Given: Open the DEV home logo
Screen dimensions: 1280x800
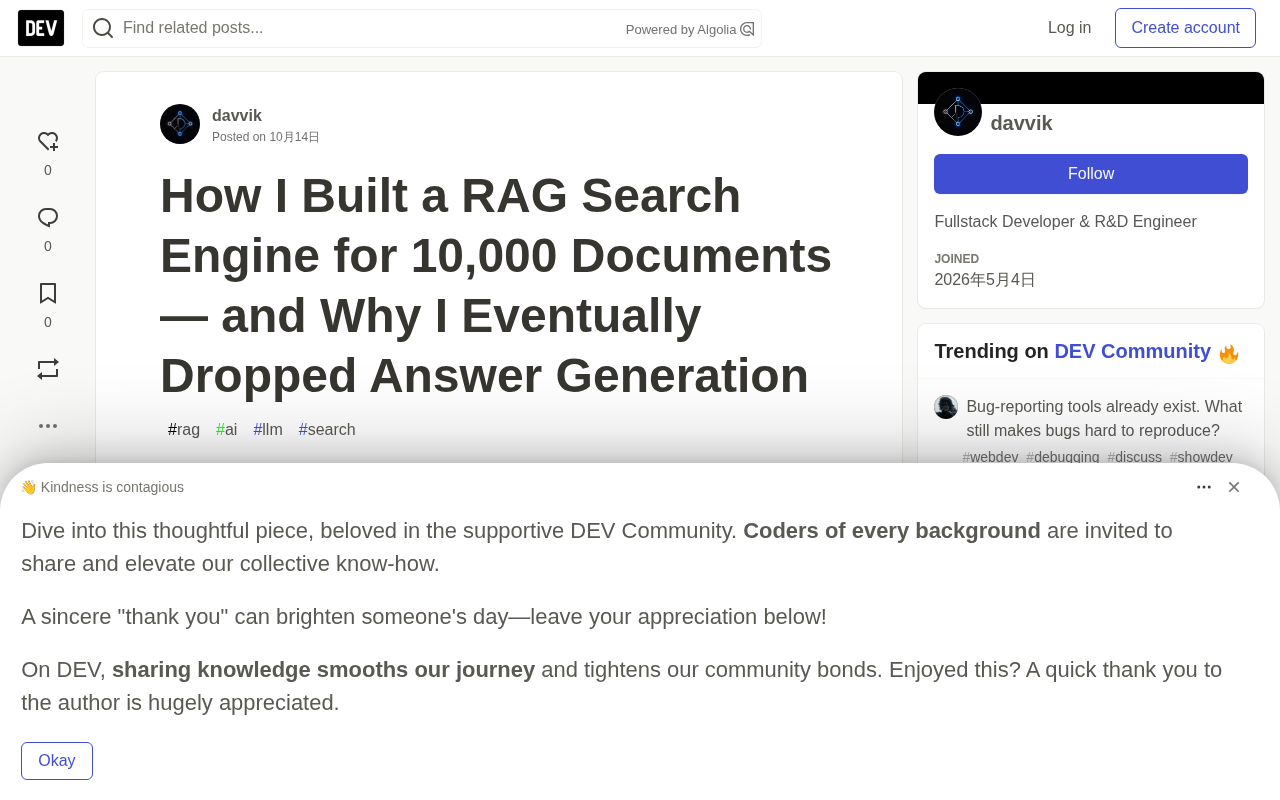Looking at the screenshot, I should coord(41,28).
